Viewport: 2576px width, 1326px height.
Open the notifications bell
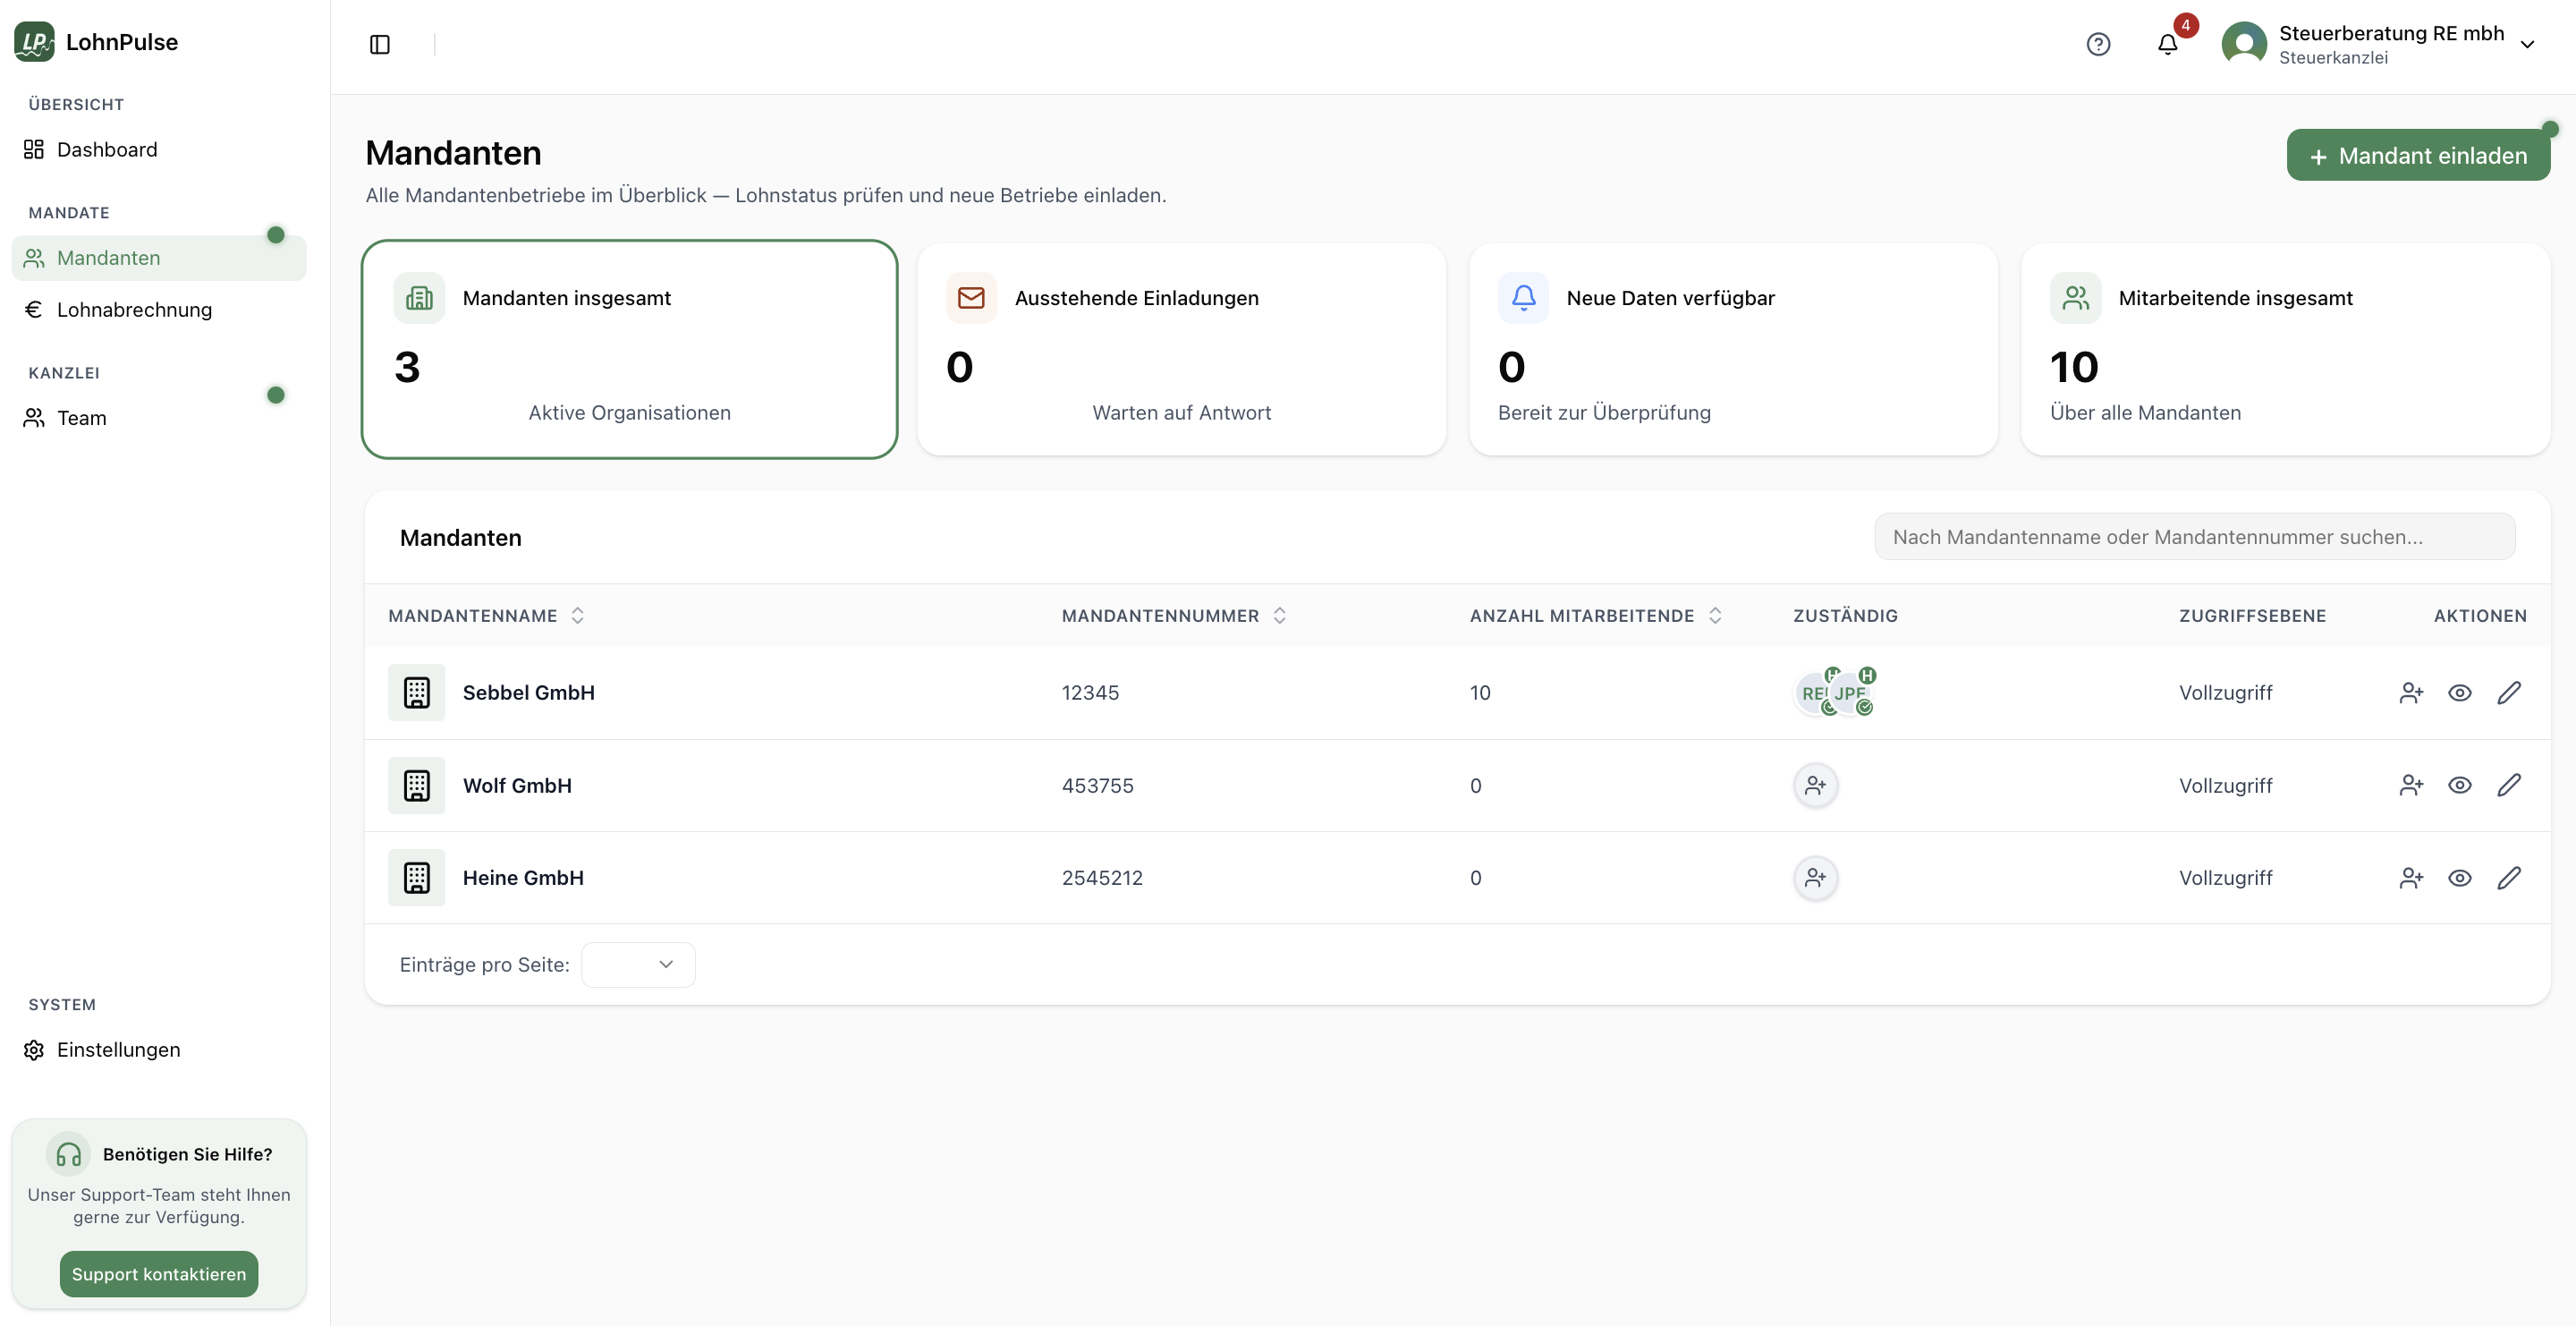(x=2167, y=44)
